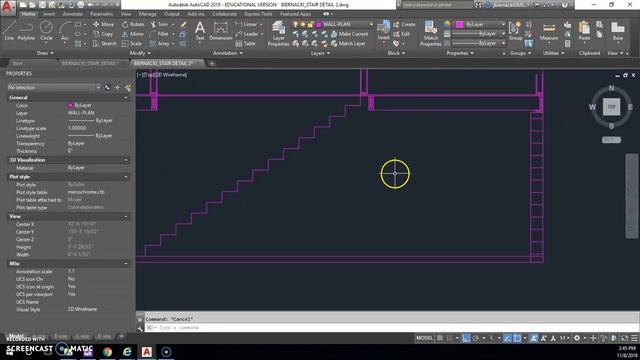Toggle ortho mode in status bar
Viewport: 640px width, 360px height.
(466, 338)
